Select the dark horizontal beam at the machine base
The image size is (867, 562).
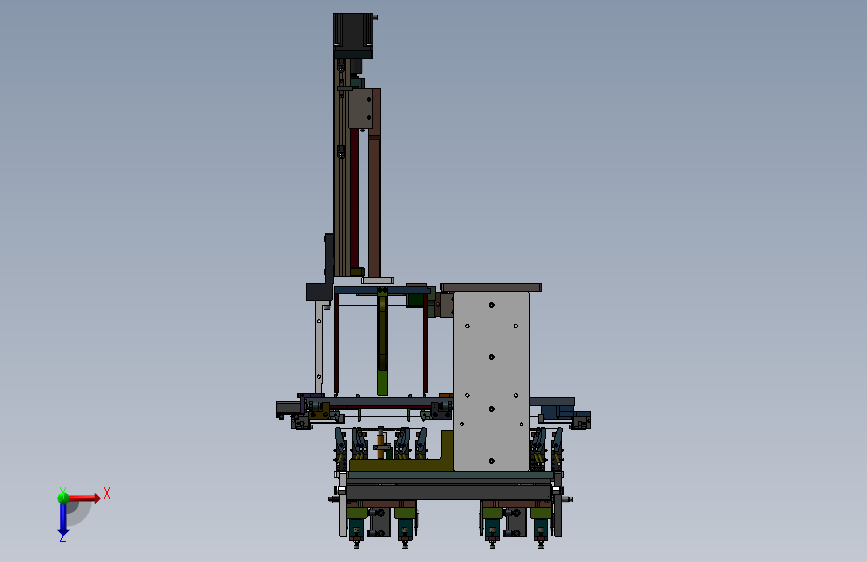(x=448, y=491)
